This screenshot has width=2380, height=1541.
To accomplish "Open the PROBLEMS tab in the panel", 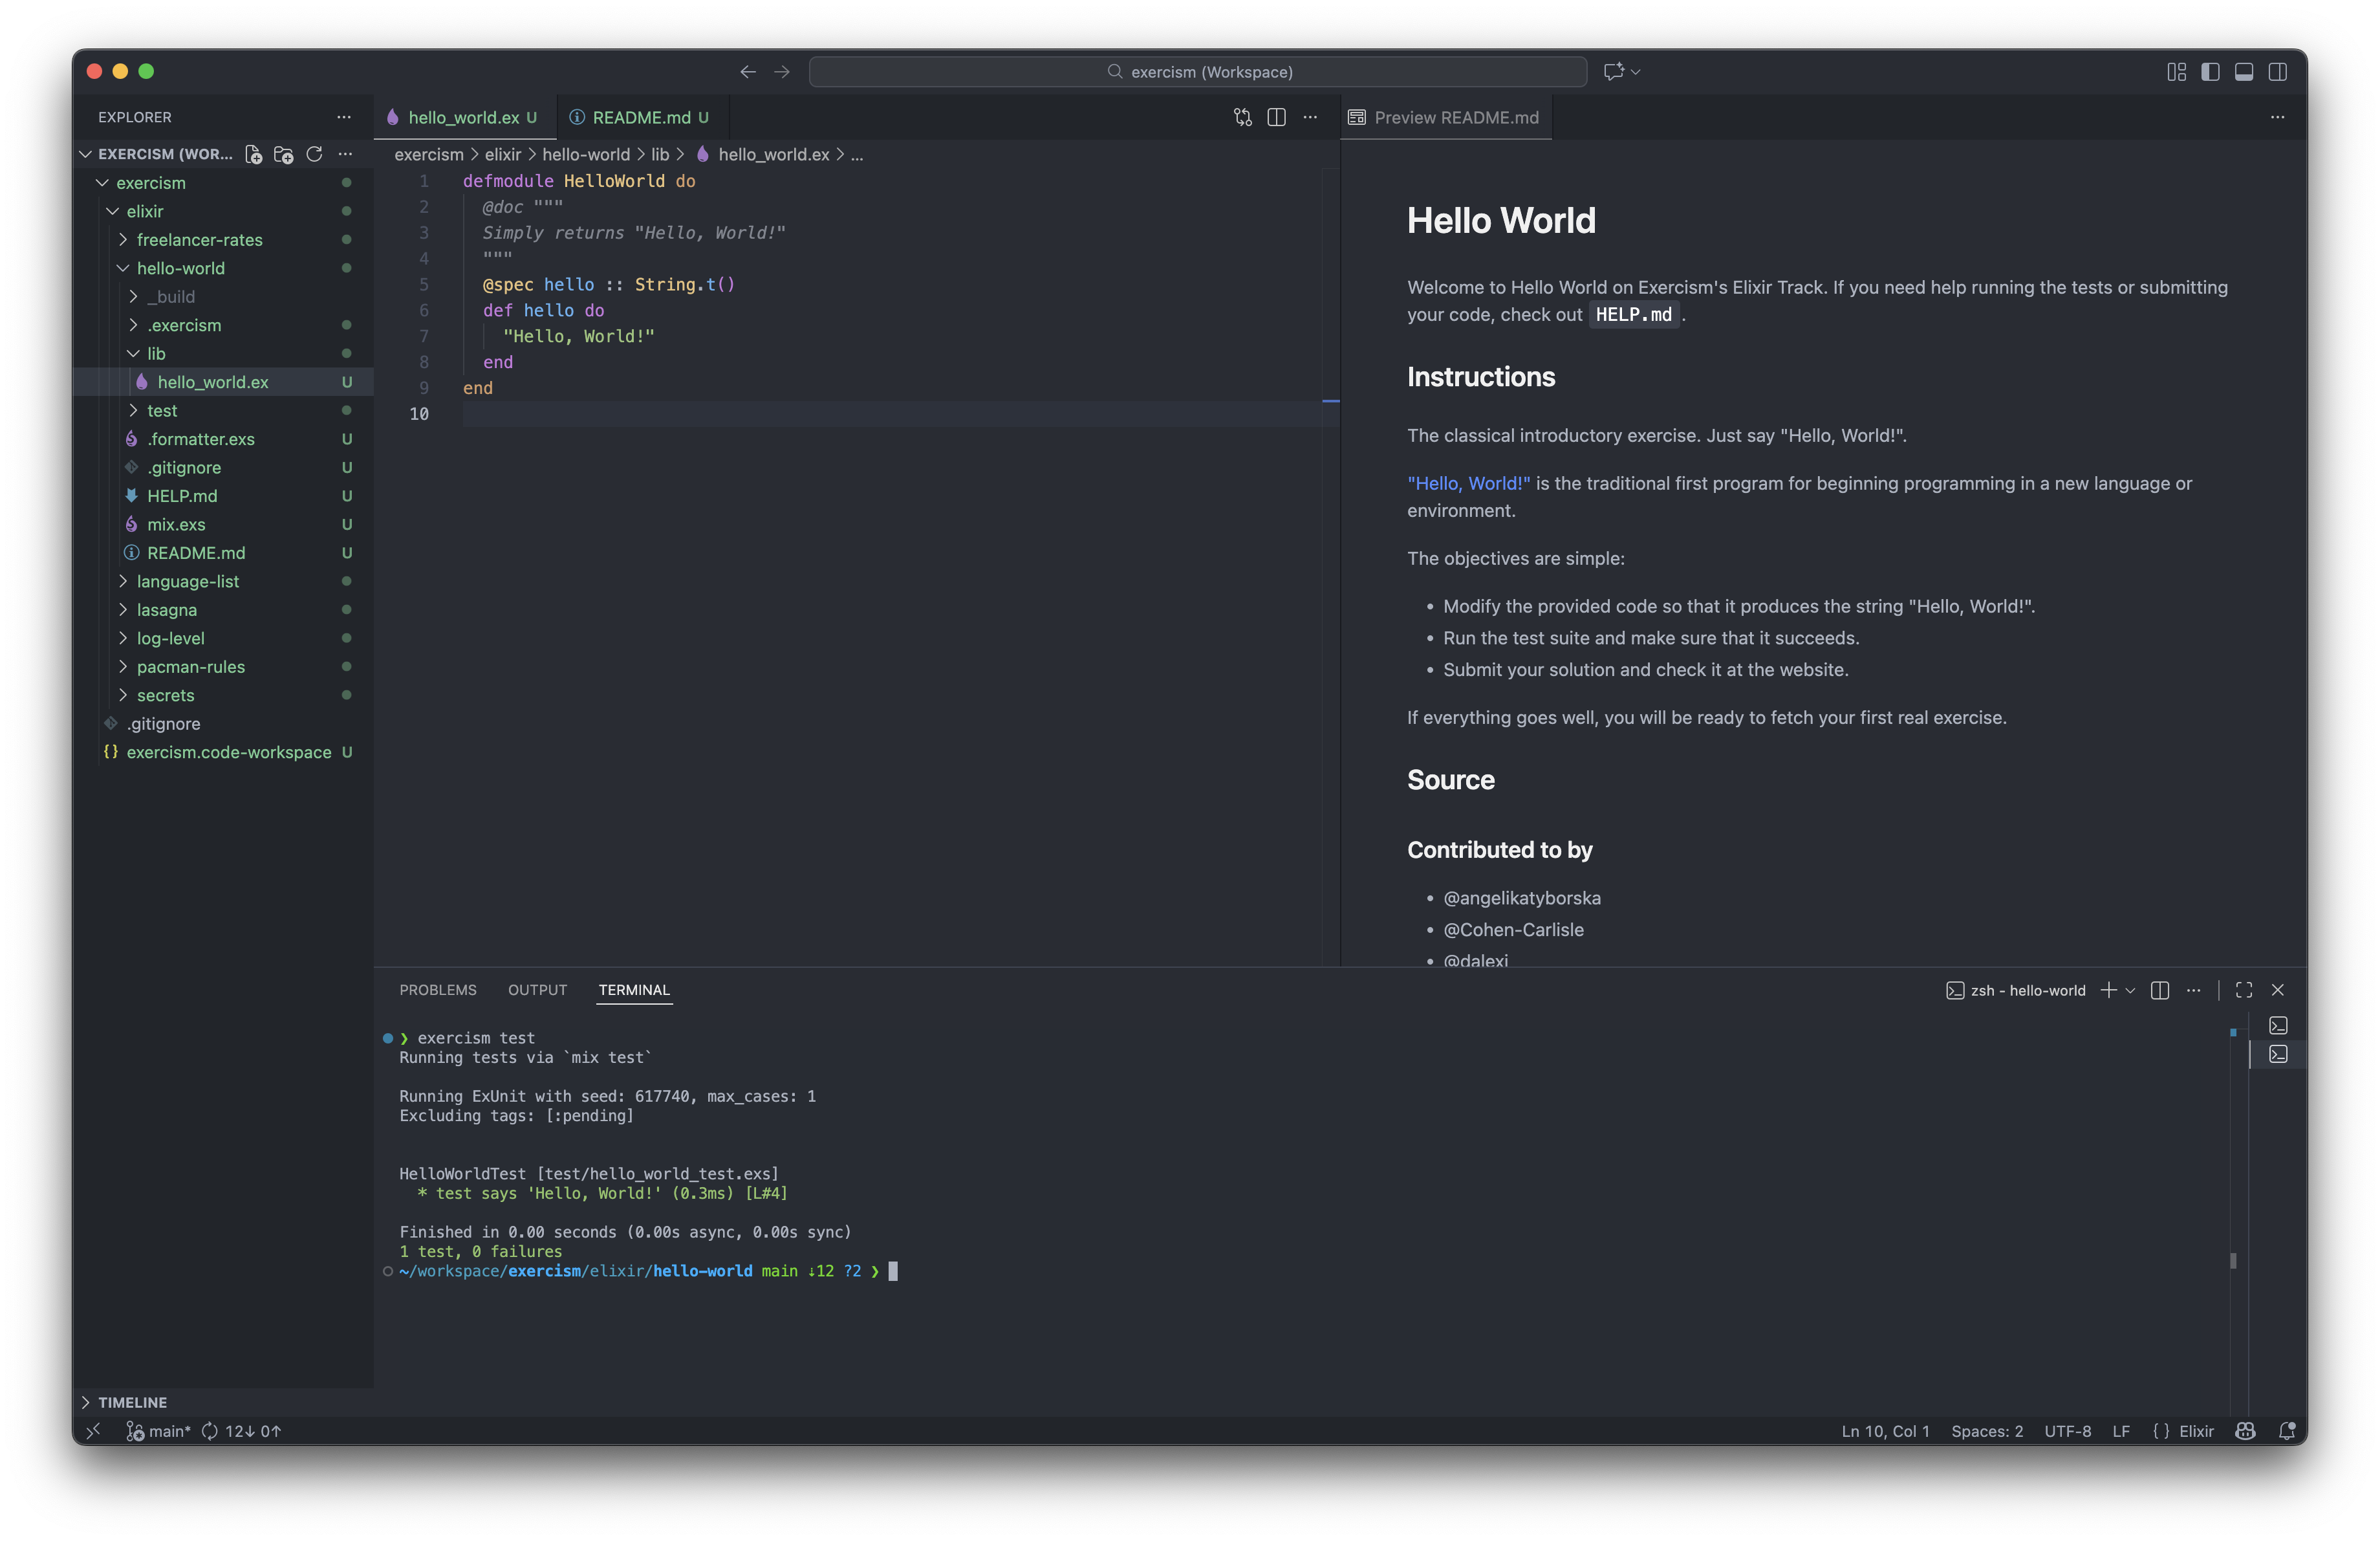I will coord(437,990).
